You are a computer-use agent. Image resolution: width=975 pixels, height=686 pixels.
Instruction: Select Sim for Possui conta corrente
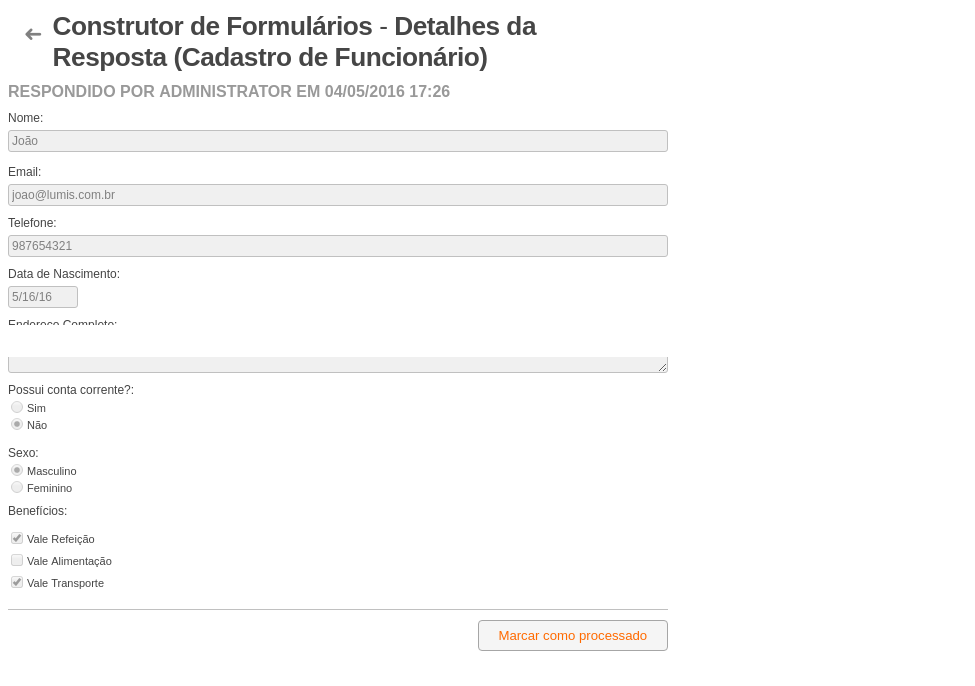click(x=17, y=407)
